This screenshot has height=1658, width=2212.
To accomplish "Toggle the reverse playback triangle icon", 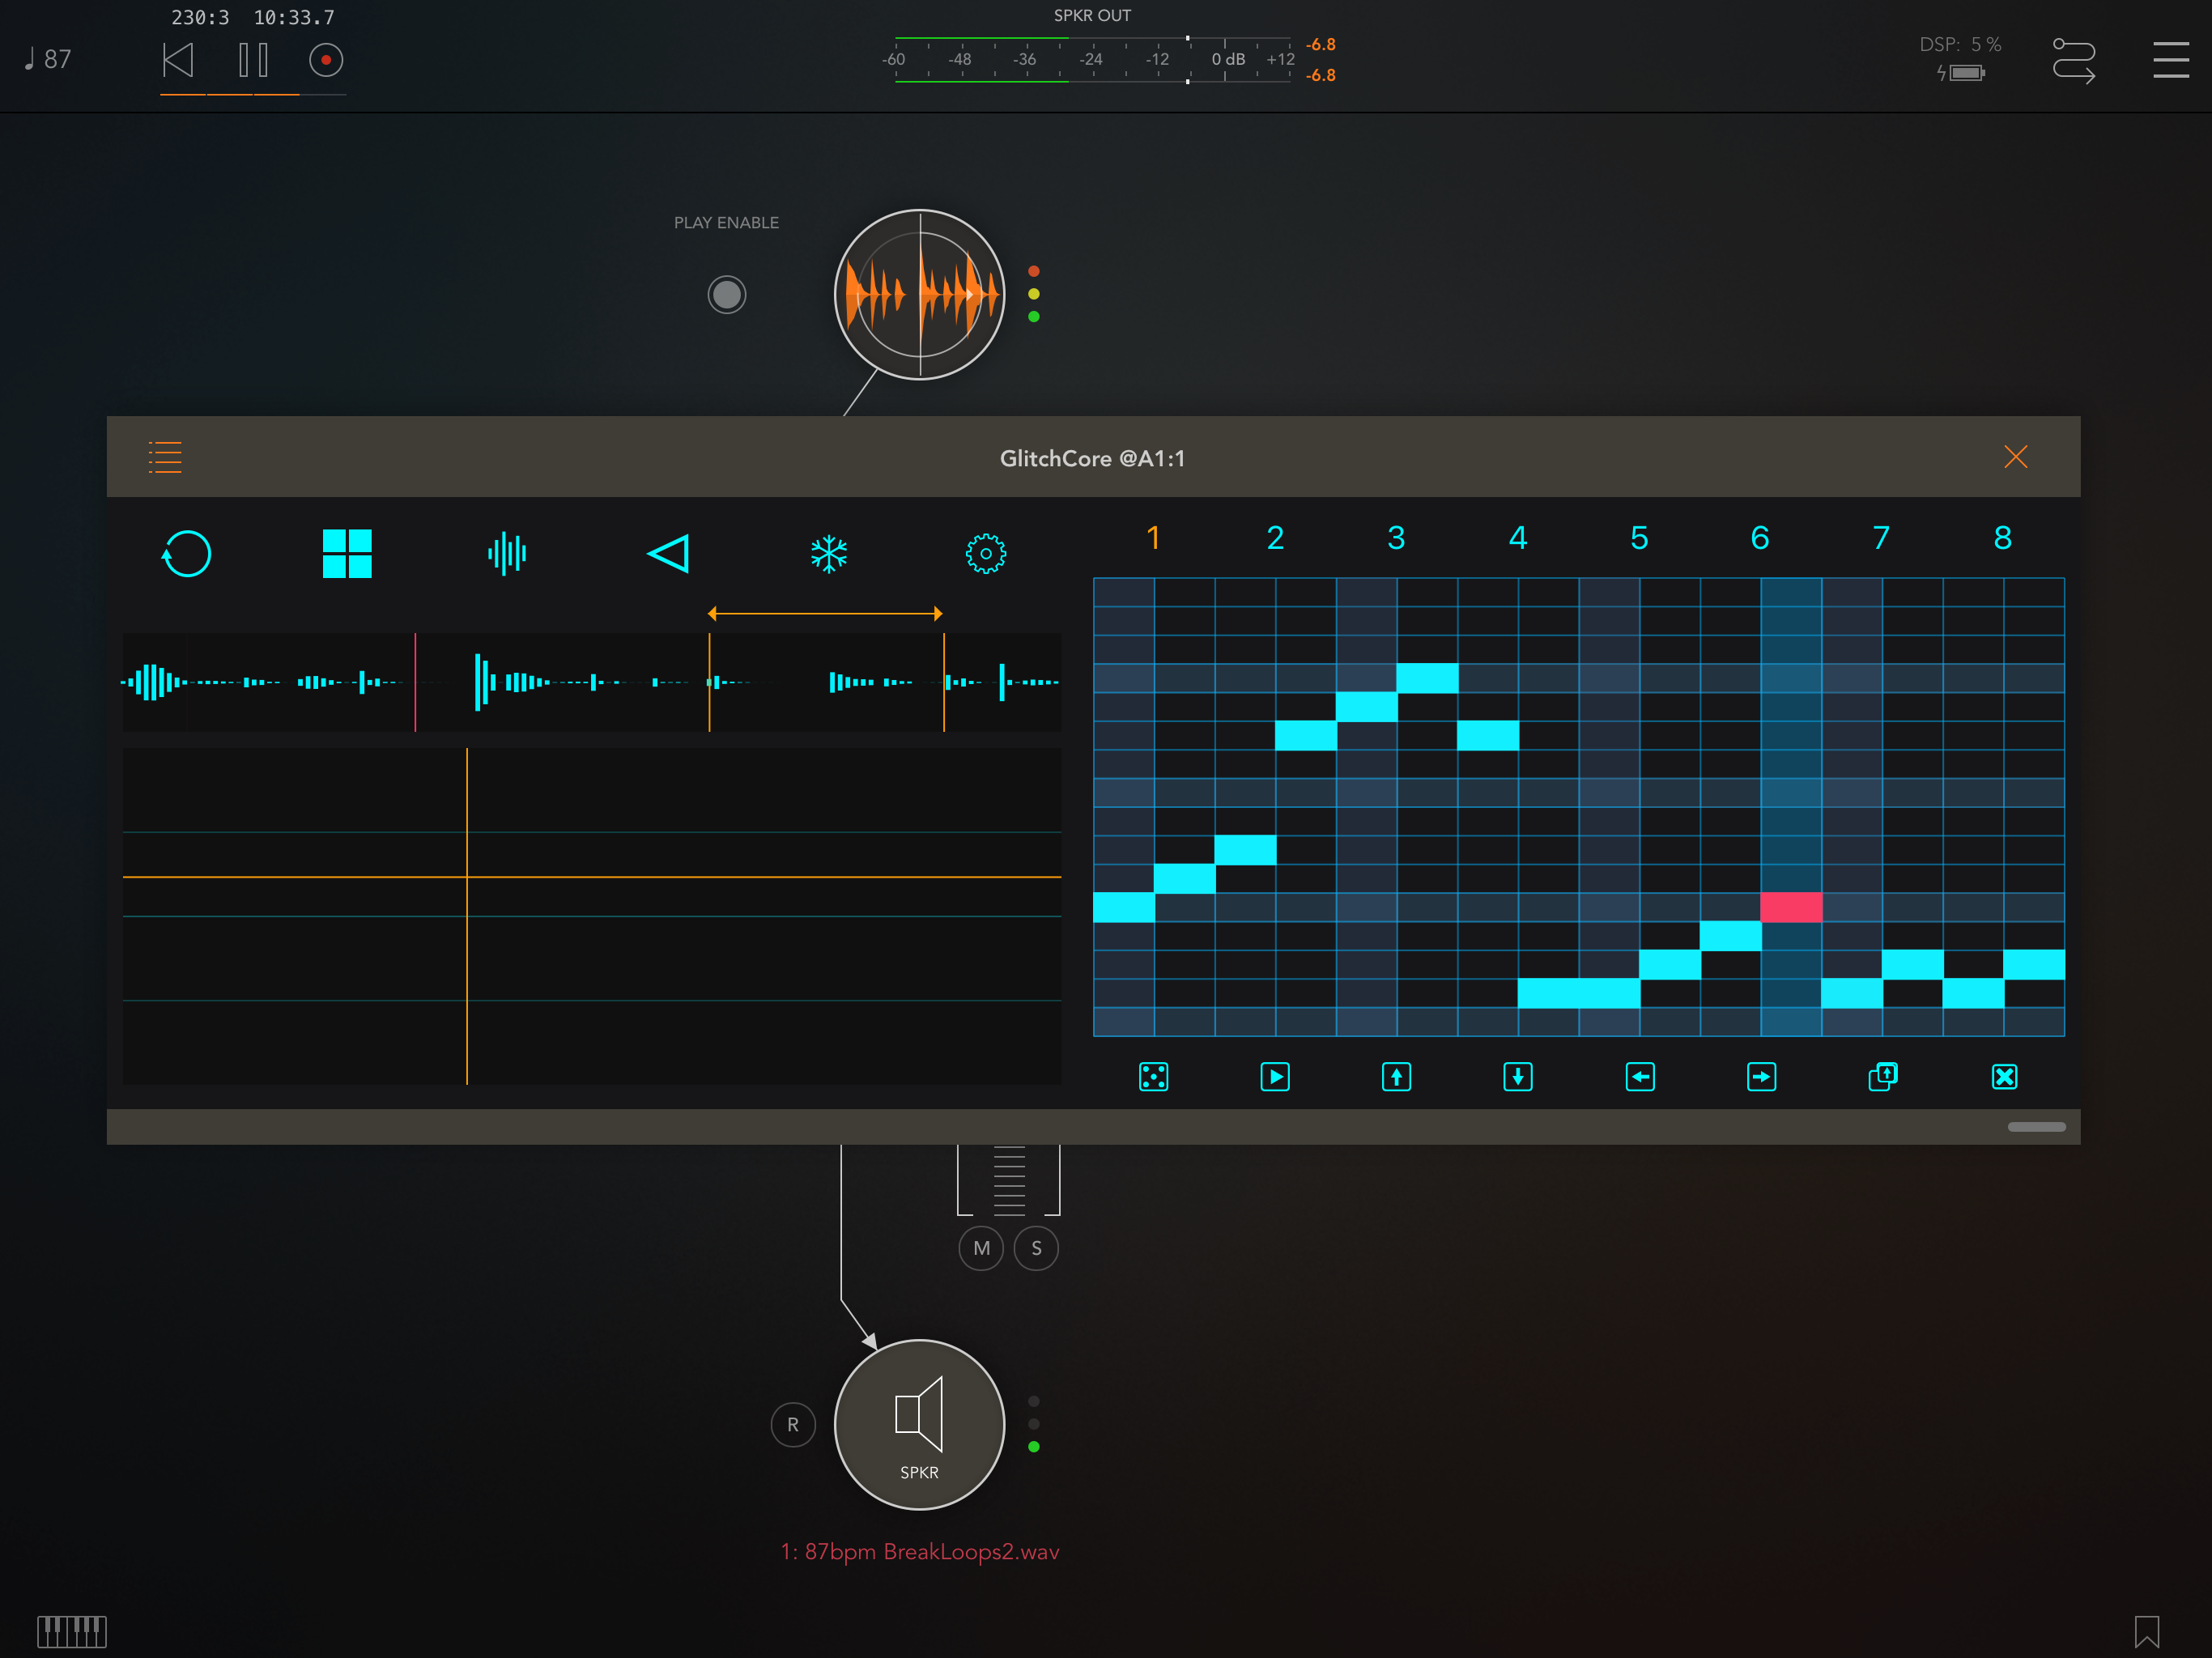I will (x=668, y=554).
